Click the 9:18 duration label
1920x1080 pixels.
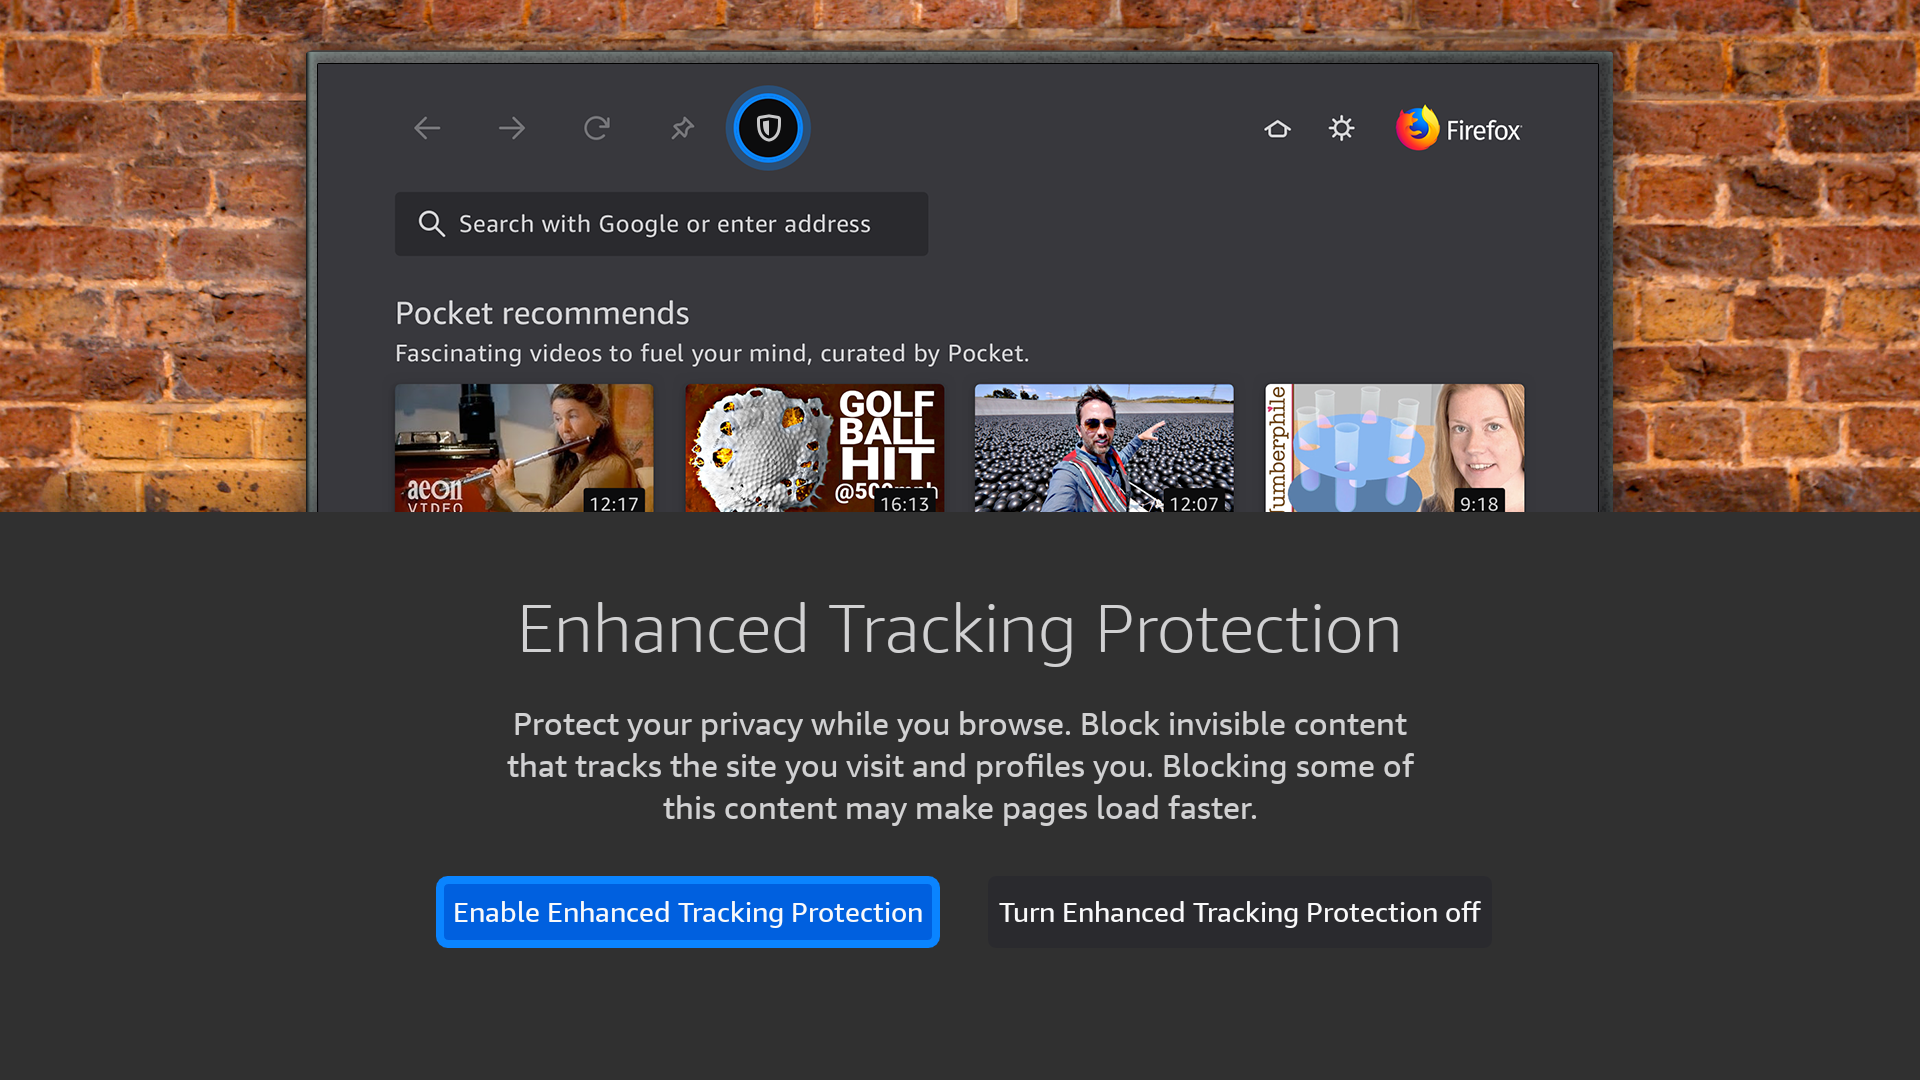click(x=1478, y=503)
